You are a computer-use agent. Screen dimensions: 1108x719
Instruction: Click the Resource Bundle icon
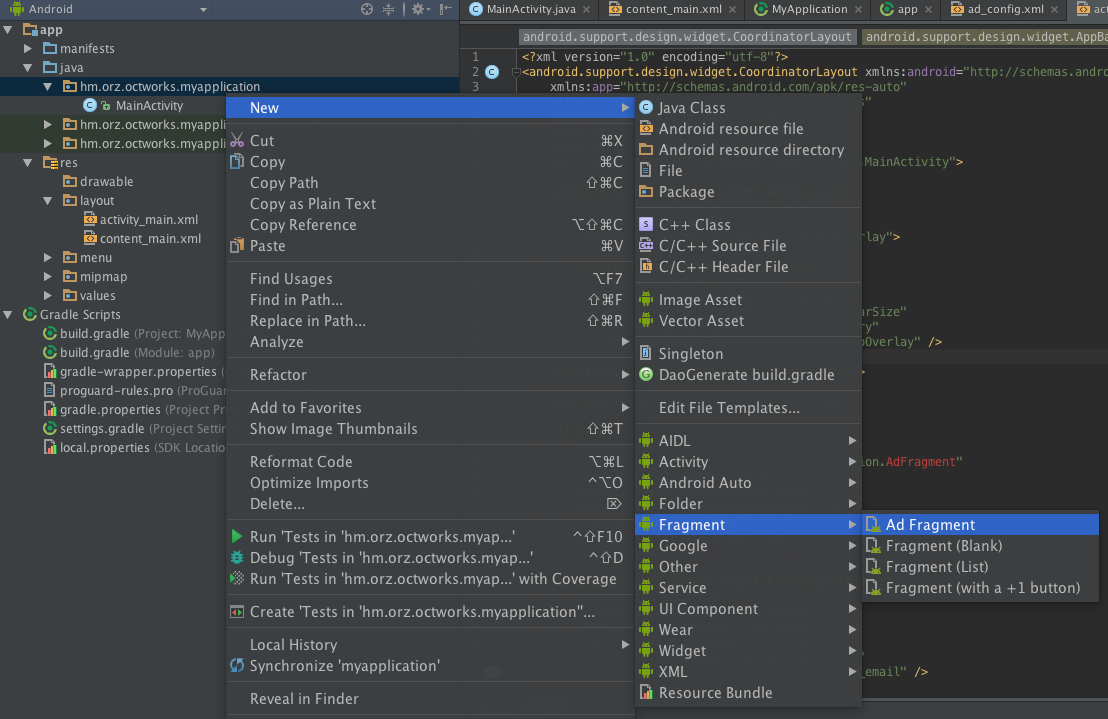coord(646,692)
